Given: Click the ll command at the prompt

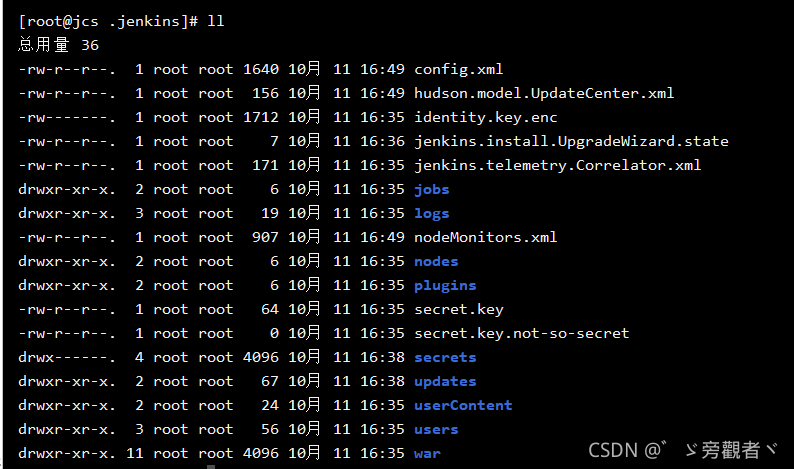Looking at the screenshot, I should [x=215, y=21].
